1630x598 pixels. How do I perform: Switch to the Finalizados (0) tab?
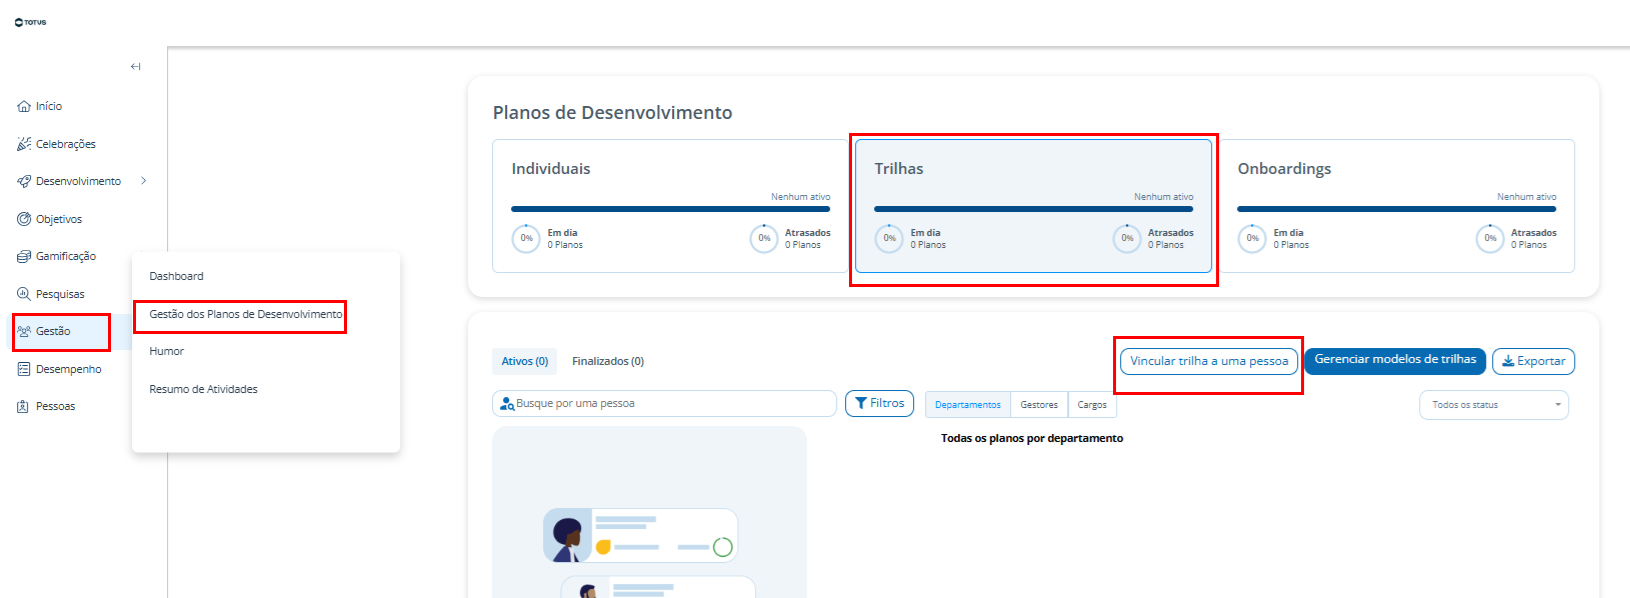pyautogui.click(x=608, y=361)
